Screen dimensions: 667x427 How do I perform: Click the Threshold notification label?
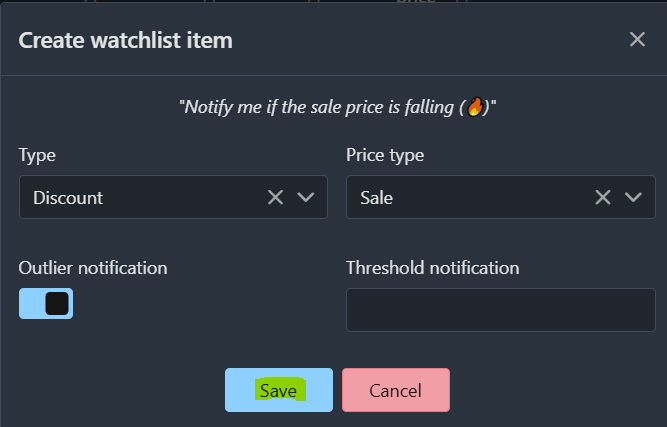(432, 268)
